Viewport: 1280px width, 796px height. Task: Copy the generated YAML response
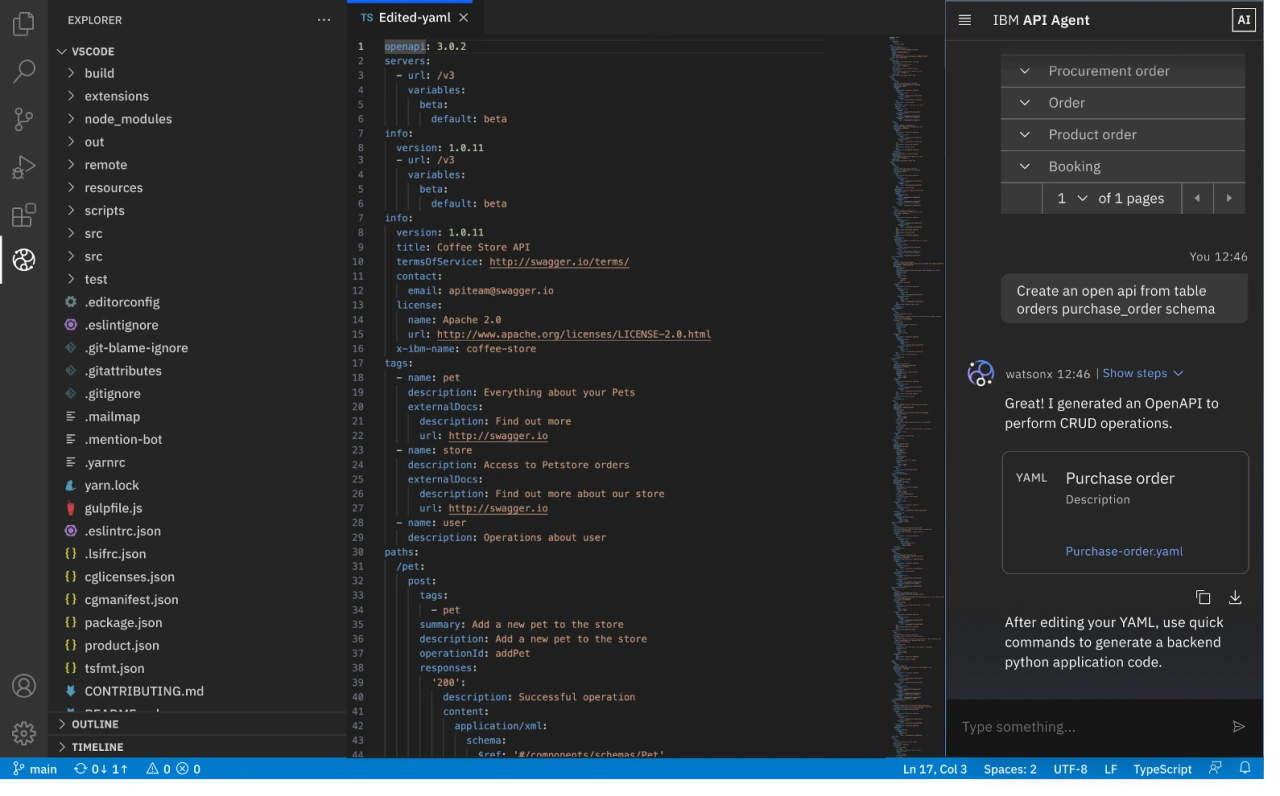1203,598
